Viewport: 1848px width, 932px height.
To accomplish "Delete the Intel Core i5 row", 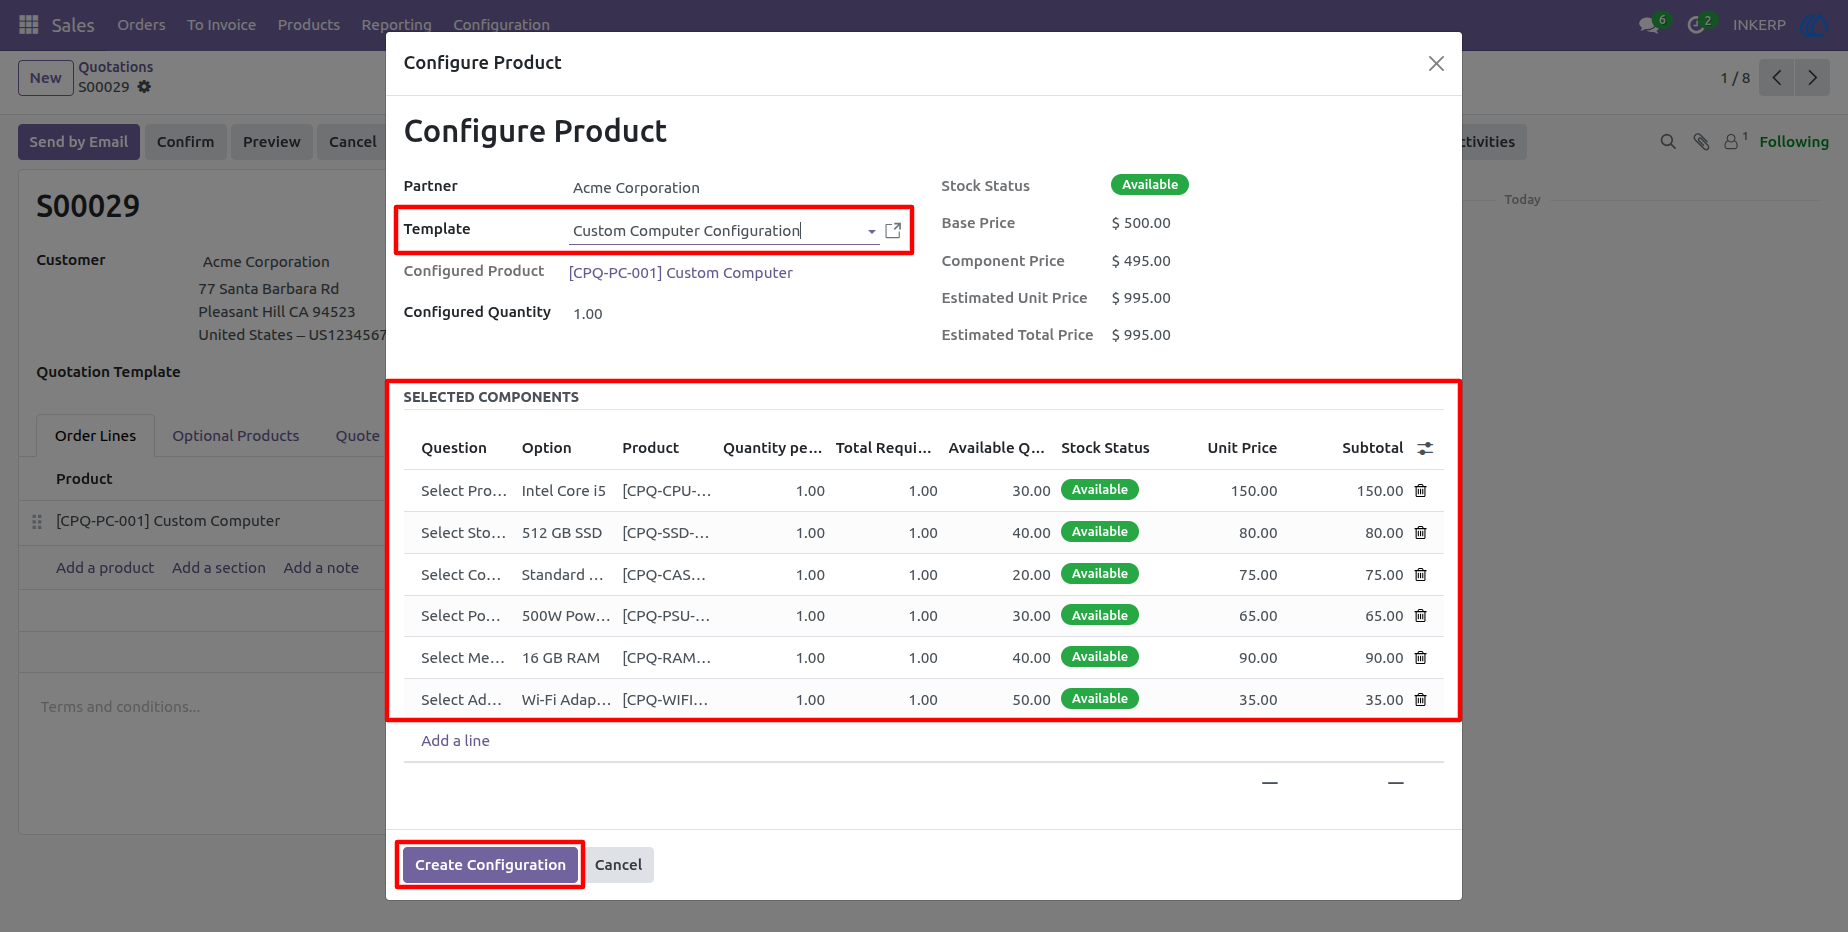I will (1420, 491).
